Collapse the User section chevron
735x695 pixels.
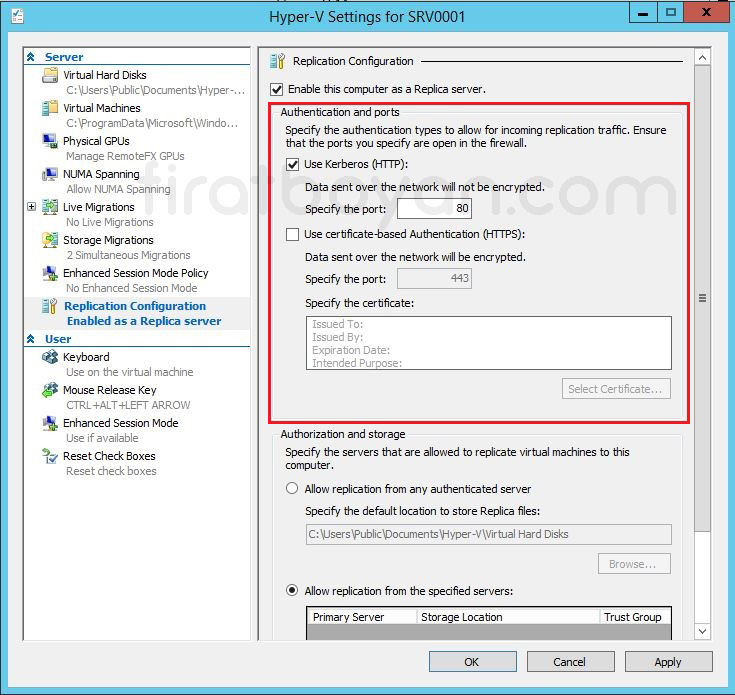coord(31,339)
